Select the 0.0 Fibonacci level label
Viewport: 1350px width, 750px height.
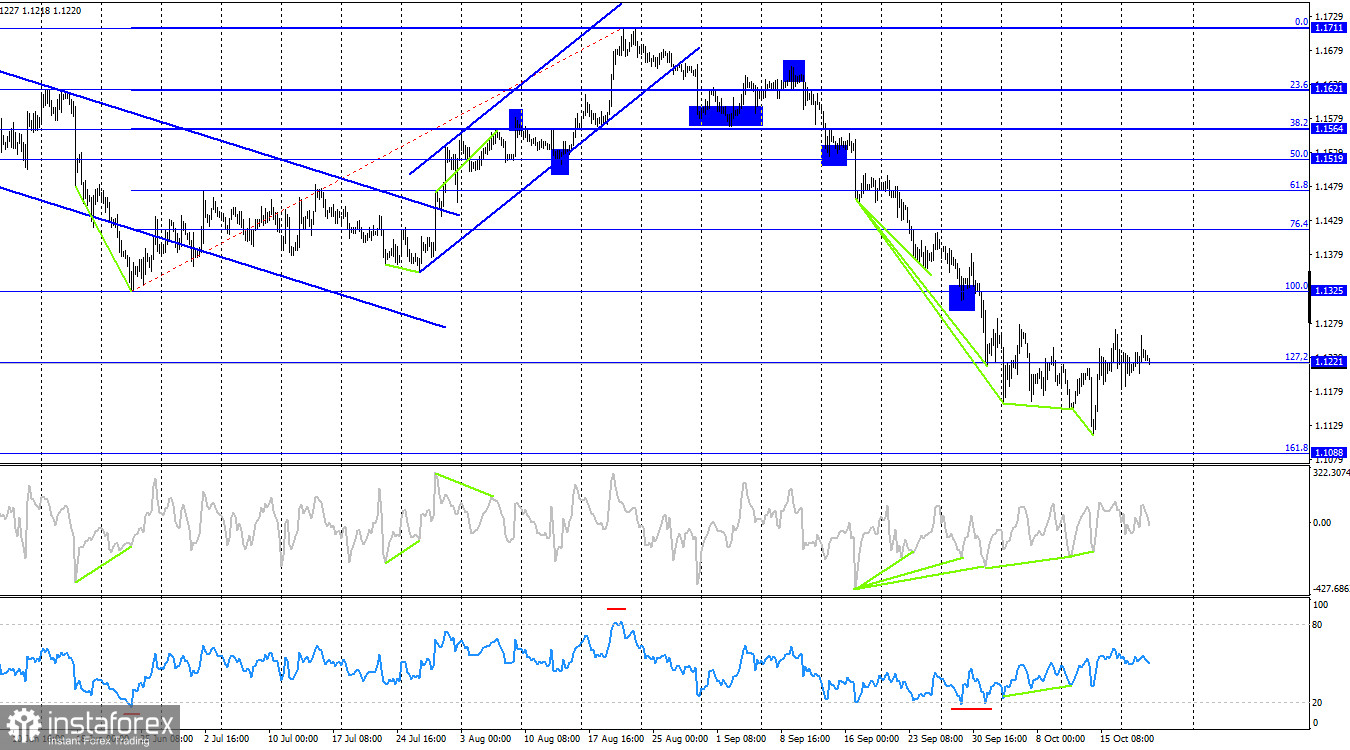tap(1301, 22)
